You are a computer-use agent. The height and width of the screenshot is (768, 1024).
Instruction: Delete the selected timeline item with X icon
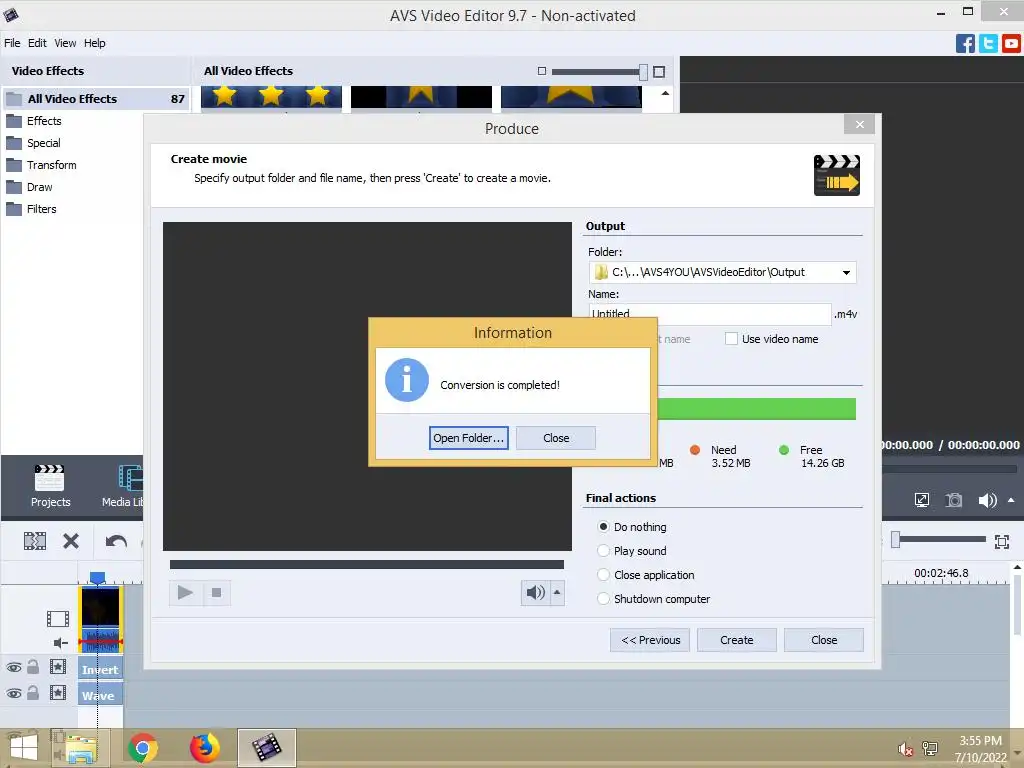71,541
